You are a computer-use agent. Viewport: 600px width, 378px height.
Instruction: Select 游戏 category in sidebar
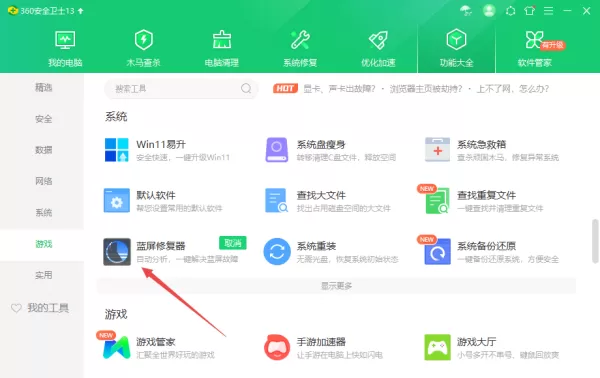pos(43,244)
